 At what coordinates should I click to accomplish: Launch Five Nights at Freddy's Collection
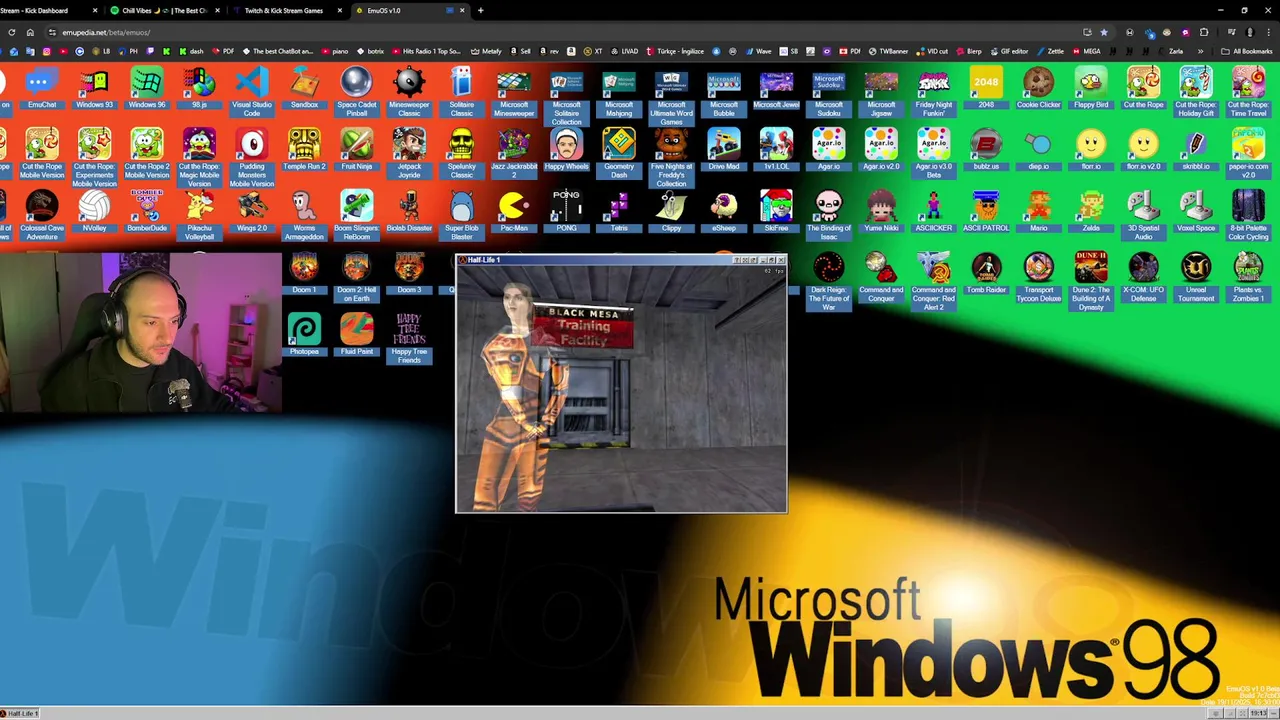[671, 158]
